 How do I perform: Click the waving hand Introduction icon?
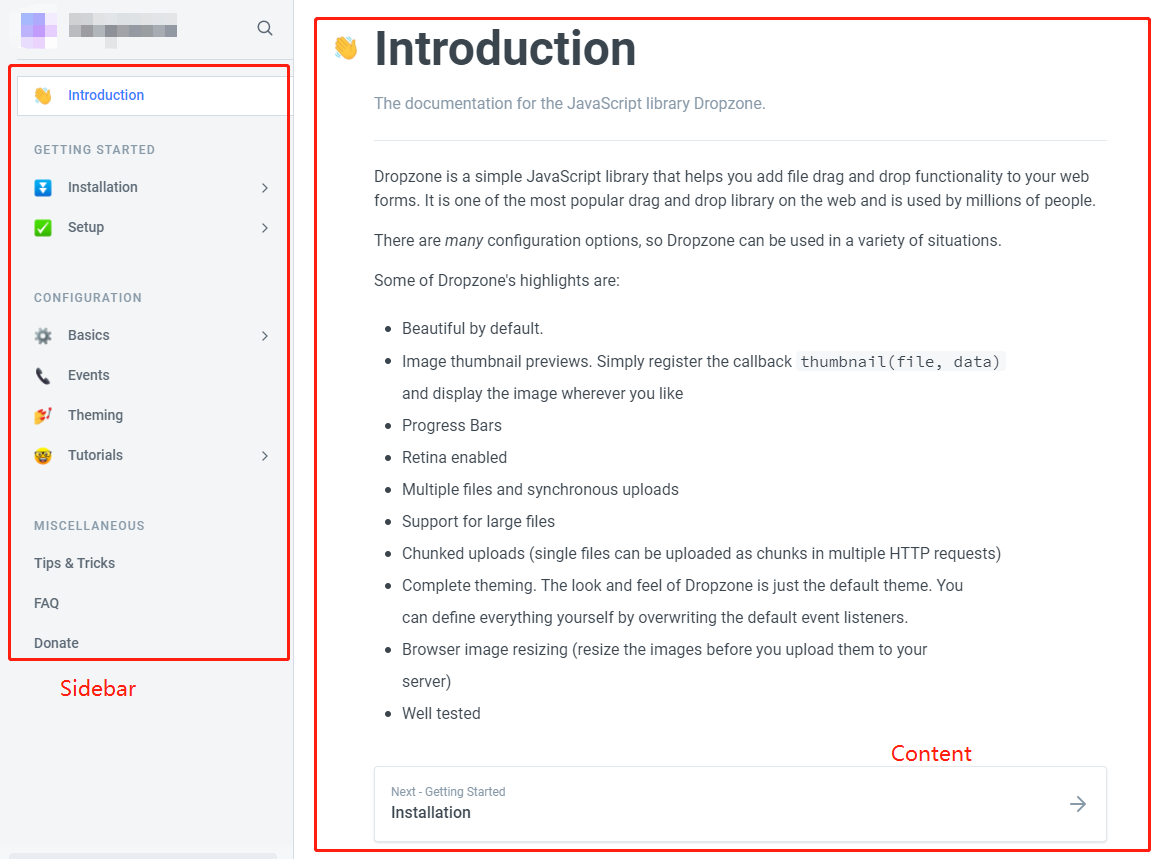click(42, 95)
